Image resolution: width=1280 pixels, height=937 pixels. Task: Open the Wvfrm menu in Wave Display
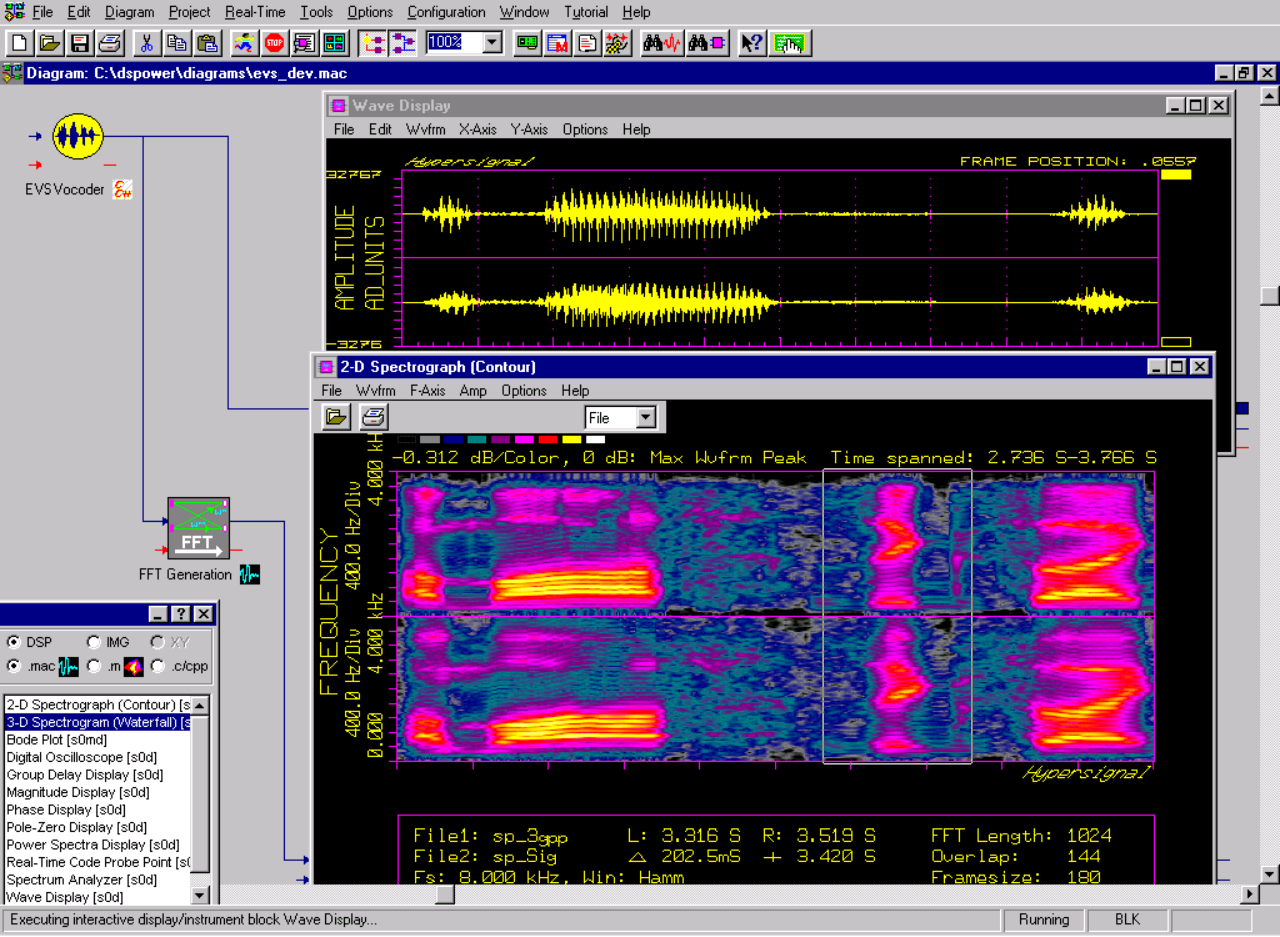[x=426, y=129]
